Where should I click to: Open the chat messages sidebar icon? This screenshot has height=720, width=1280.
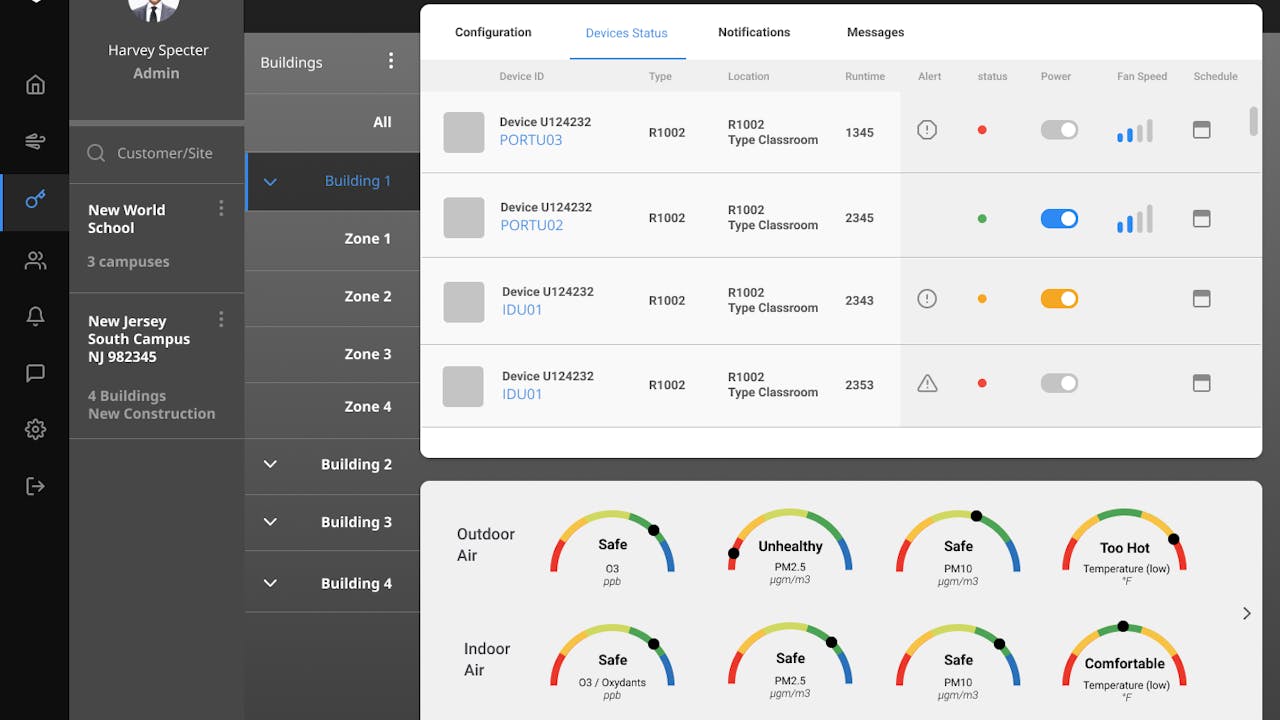[35, 373]
